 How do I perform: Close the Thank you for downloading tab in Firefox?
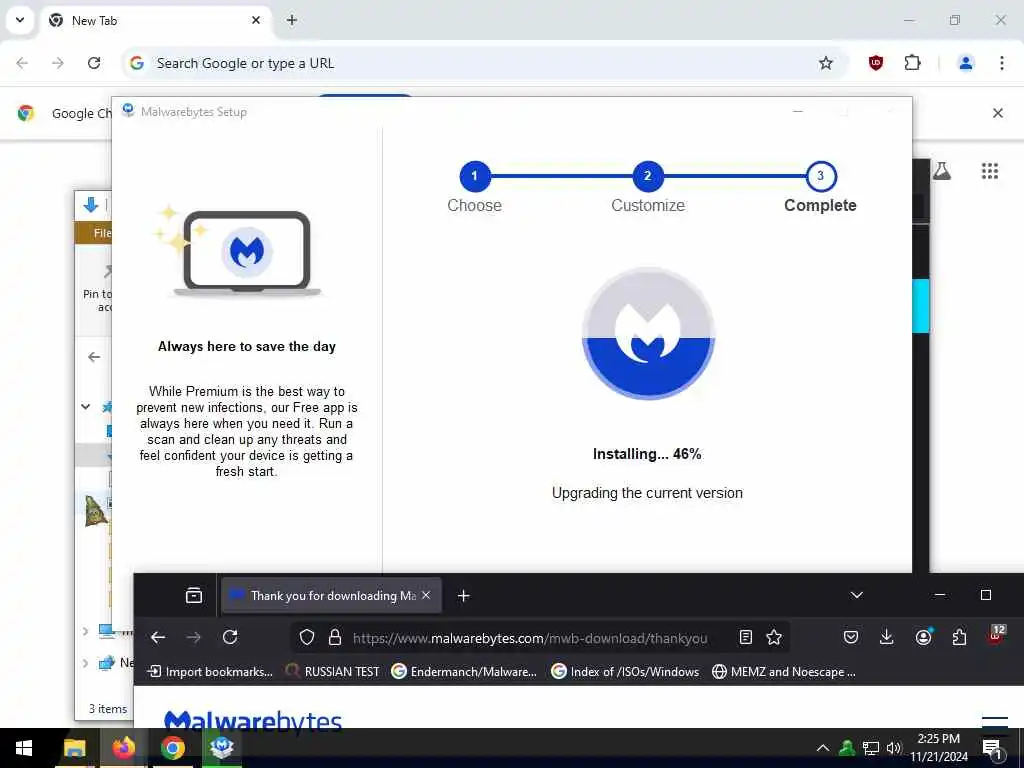click(x=426, y=596)
